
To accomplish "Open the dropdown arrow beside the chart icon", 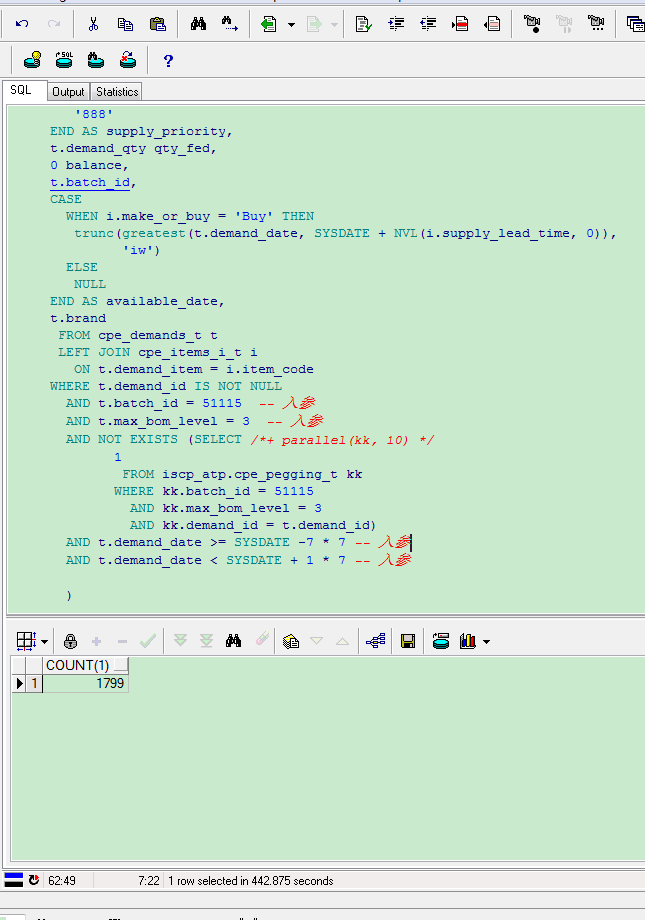I will tap(487, 642).
